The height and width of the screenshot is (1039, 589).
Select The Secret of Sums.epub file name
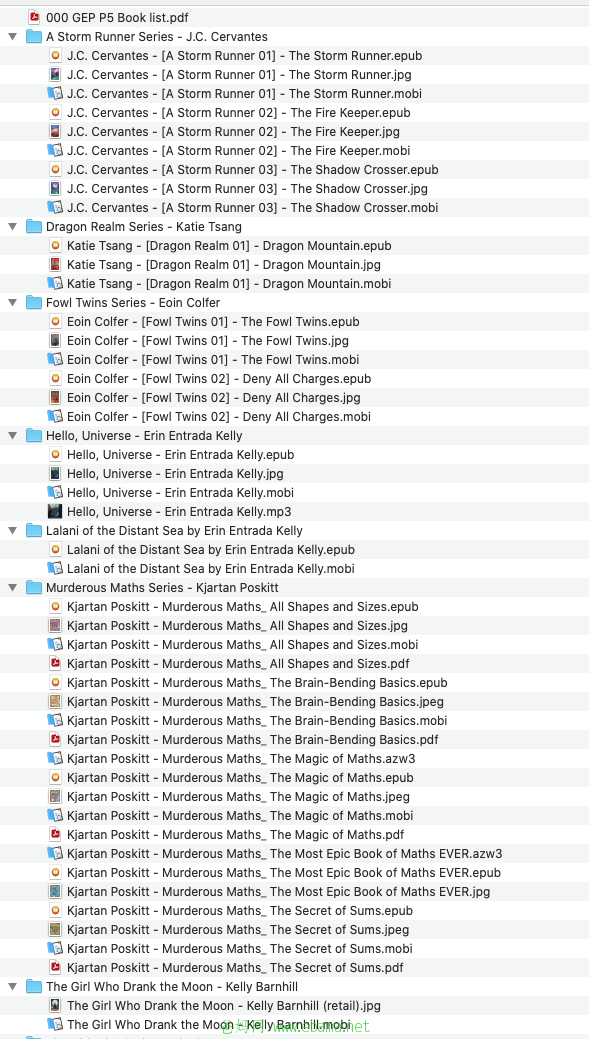coord(240,910)
